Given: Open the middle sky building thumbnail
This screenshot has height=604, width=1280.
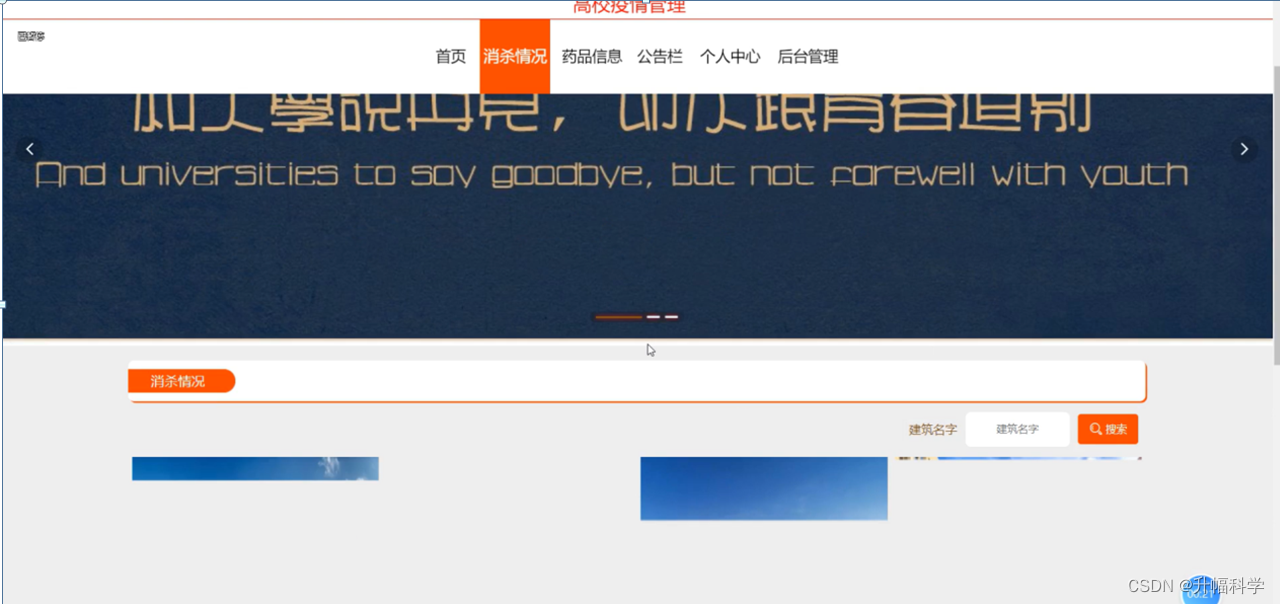Looking at the screenshot, I should pos(763,489).
